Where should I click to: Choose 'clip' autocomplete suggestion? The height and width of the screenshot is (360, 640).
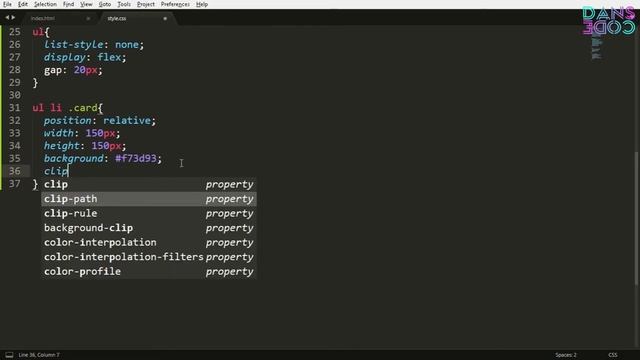(149, 184)
